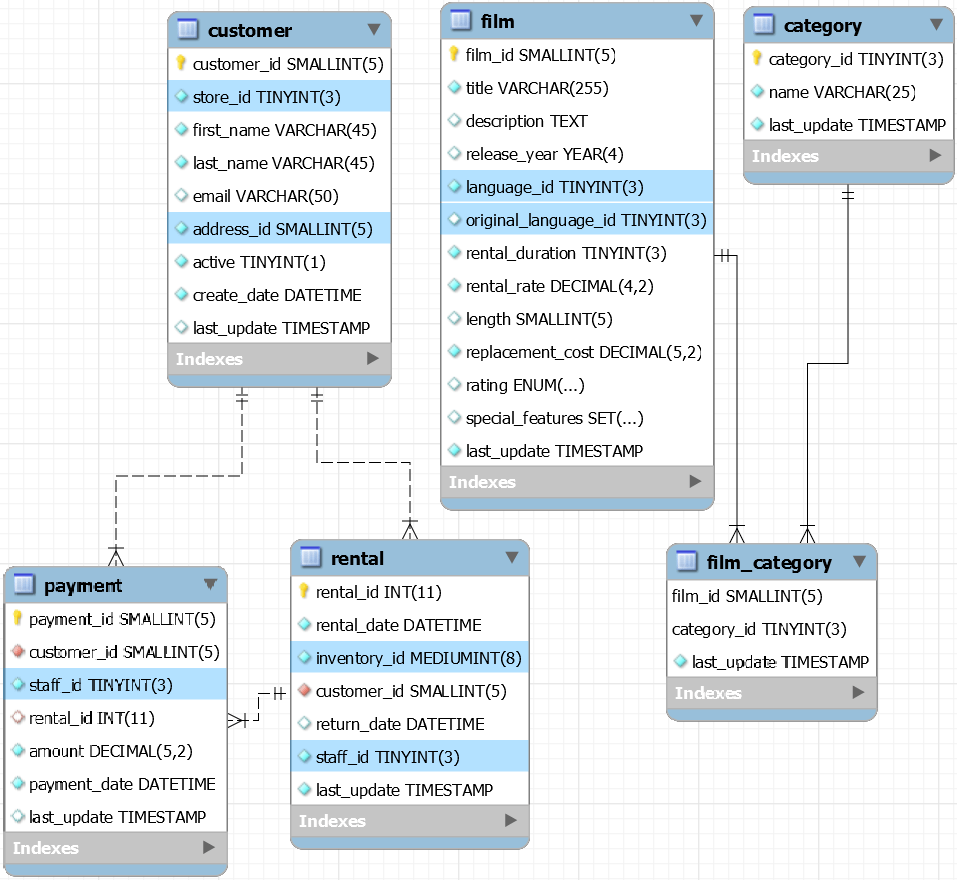
Task: Select the store_id column in customer table
Action: click(x=265, y=97)
